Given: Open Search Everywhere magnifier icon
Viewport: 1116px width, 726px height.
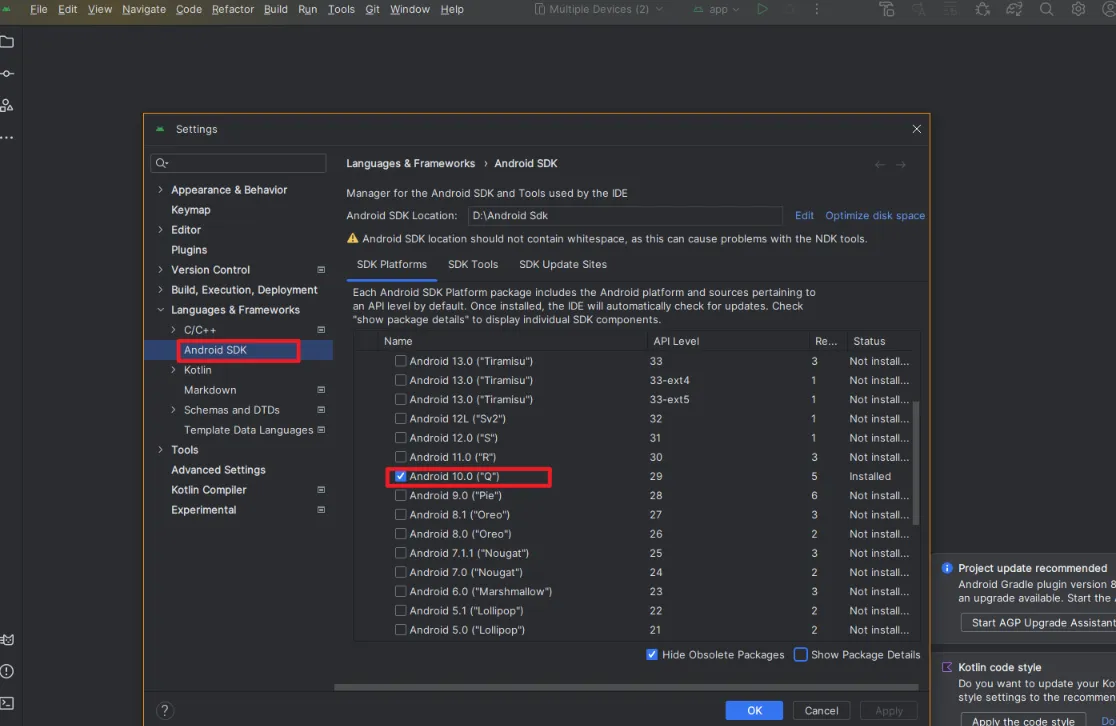Looking at the screenshot, I should click(x=1046, y=9).
